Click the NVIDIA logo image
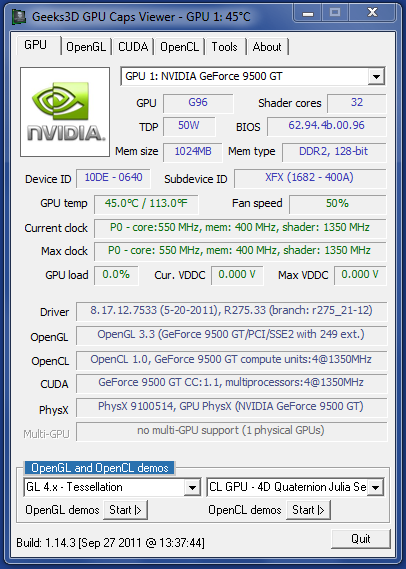 [x=65, y=112]
